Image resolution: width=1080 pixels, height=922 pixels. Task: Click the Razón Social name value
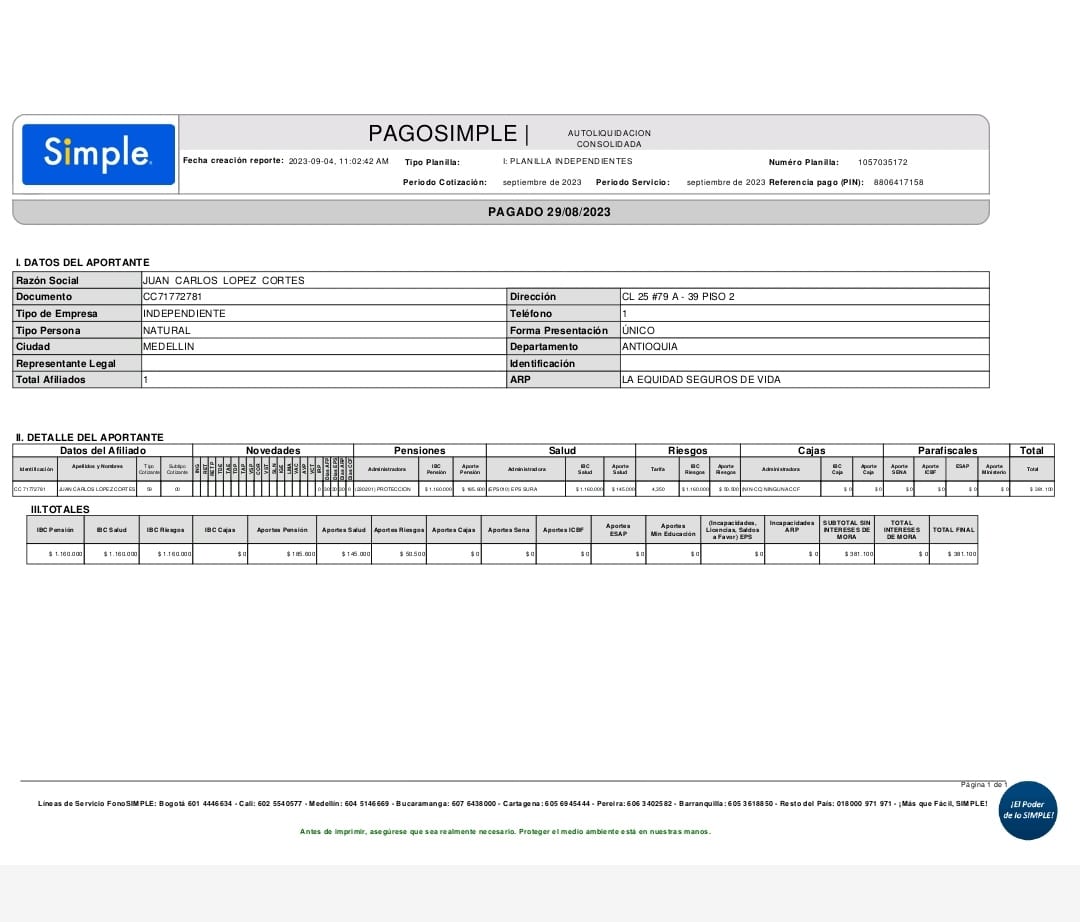[224, 280]
